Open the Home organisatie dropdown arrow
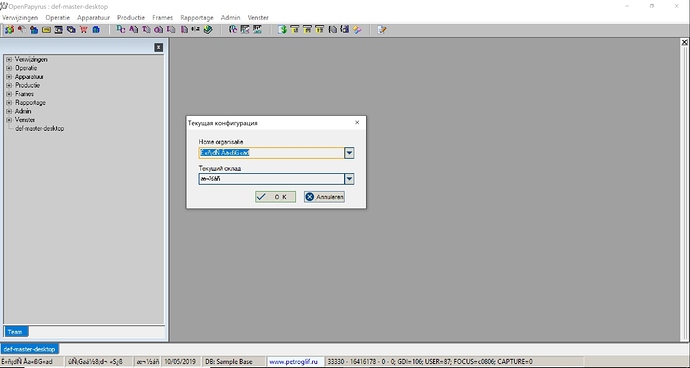Image resolution: width=690 pixels, height=368 pixels. [349, 153]
